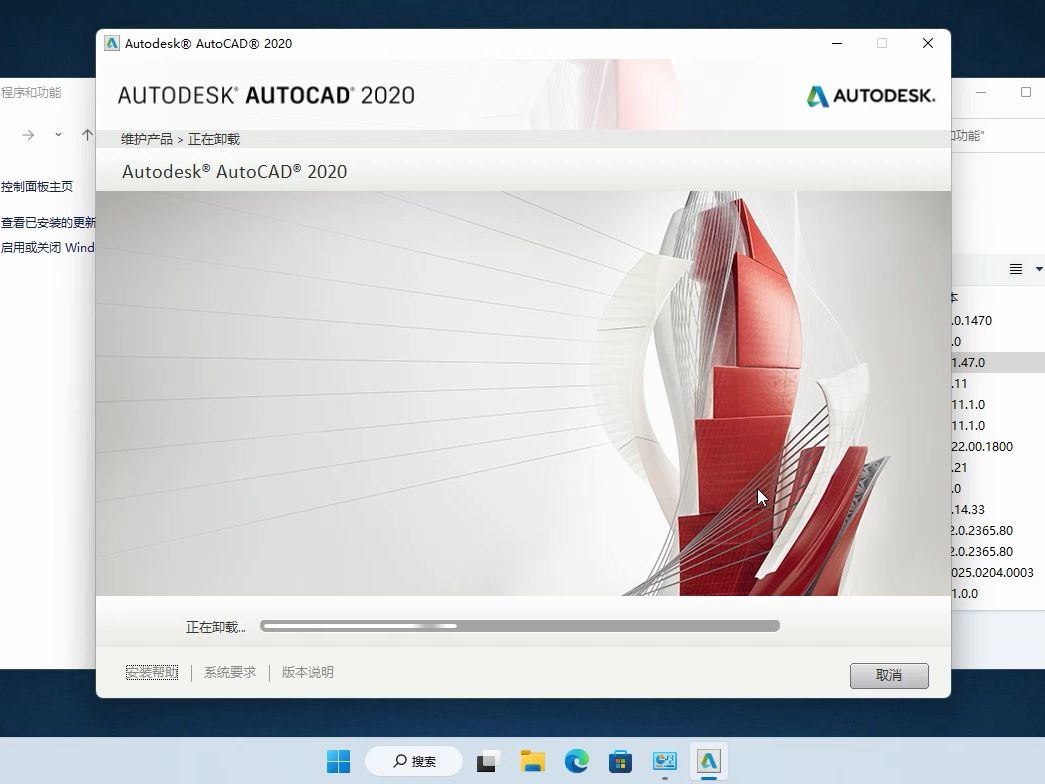
Task: Click the AutoCAD icon in title bar
Action: (x=112, y=43)
